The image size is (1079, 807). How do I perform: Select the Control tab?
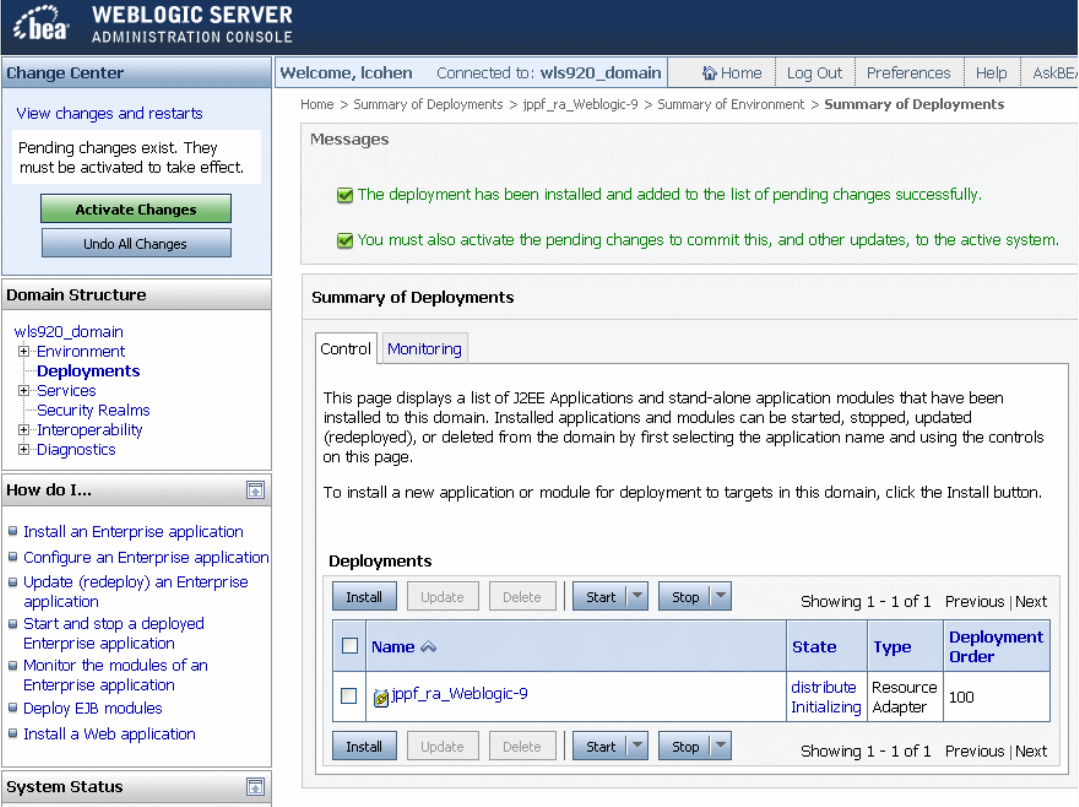click(345, 349)
